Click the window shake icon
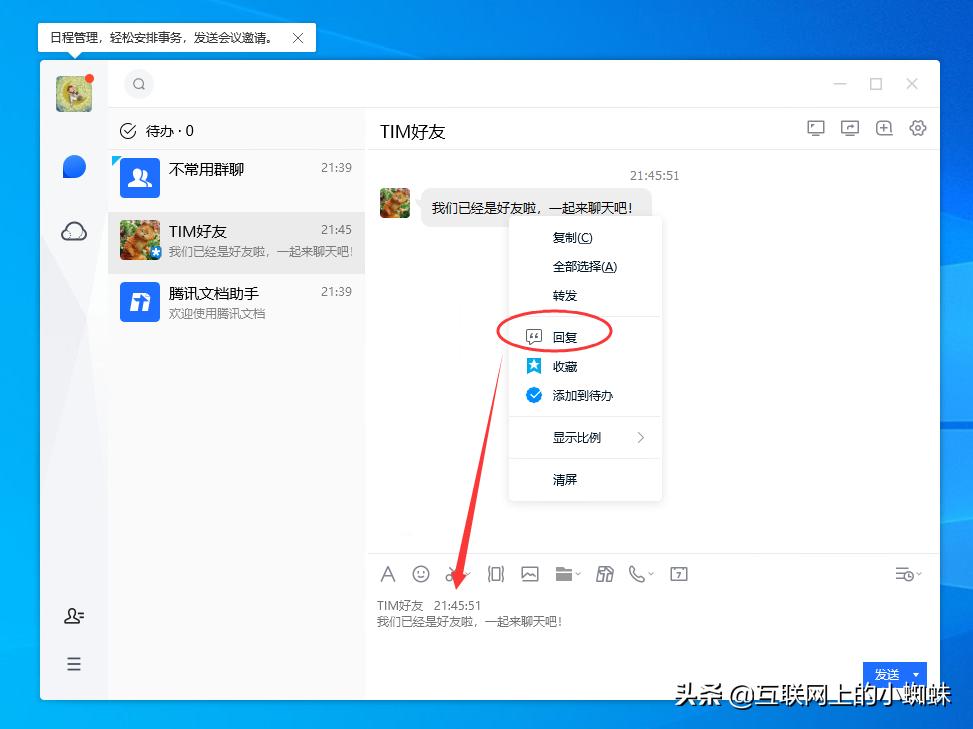 click(496, 575)
